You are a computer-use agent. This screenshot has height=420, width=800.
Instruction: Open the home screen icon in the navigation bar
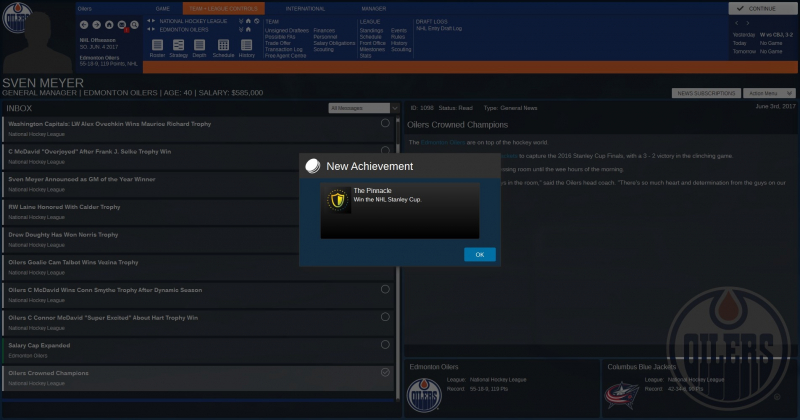click(x=109, y=24)
